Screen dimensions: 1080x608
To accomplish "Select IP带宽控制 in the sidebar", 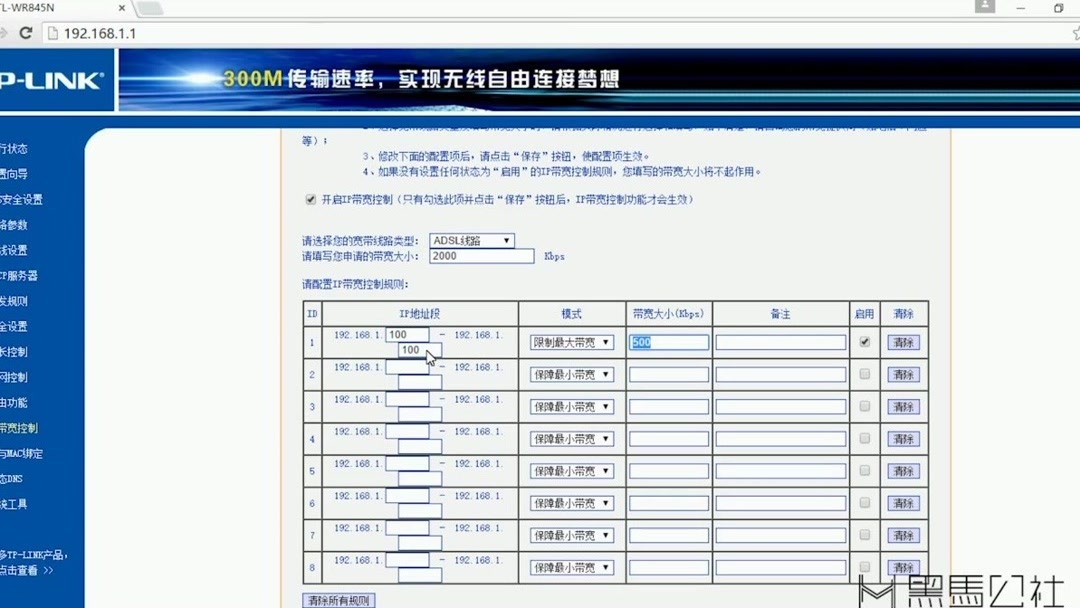I will [x=18, y=427].
